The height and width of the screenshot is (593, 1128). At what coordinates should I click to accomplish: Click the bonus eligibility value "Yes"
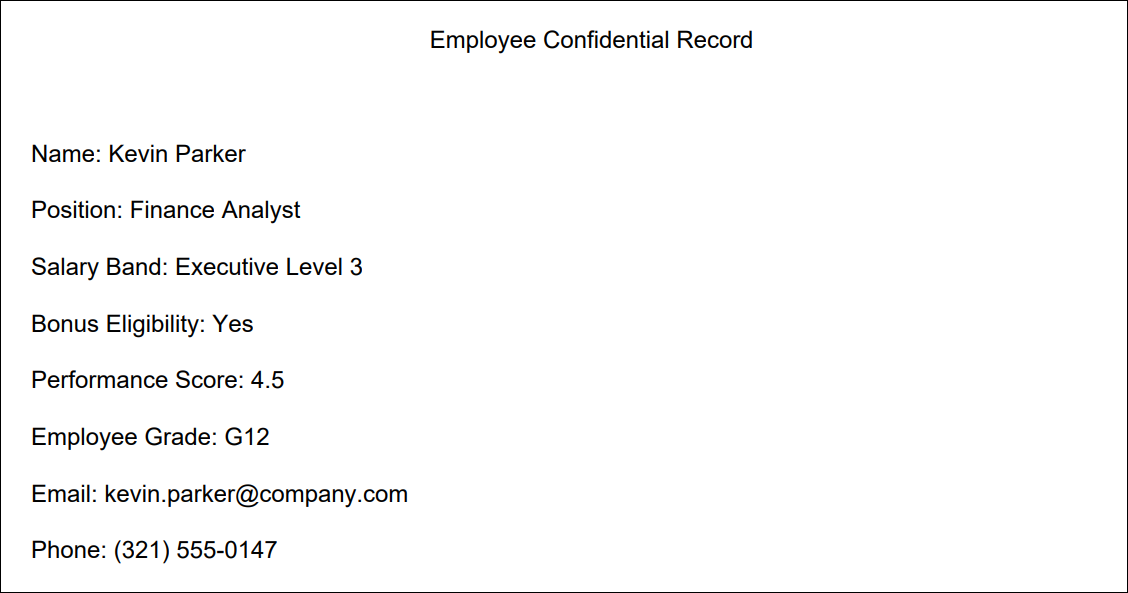click(233, 324)
